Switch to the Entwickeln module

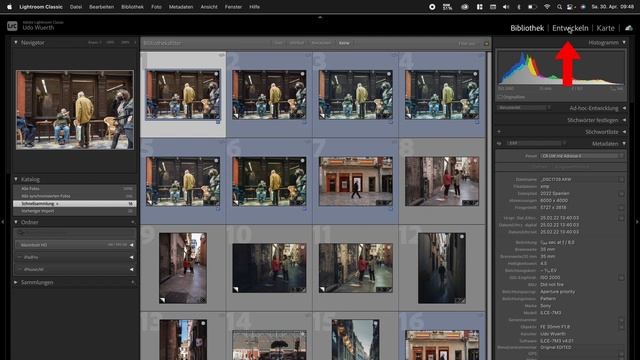click(570, 28)
